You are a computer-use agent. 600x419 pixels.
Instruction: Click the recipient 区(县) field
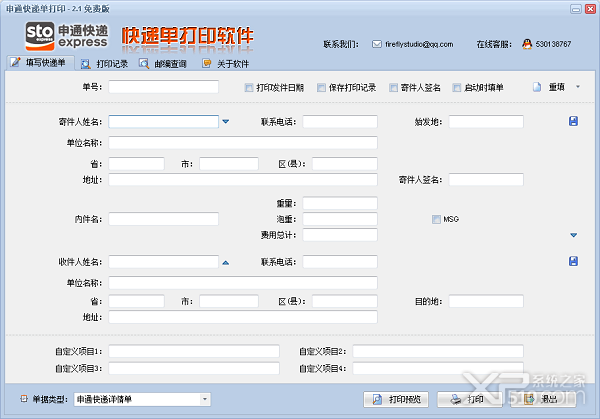(x=345, y=301)
